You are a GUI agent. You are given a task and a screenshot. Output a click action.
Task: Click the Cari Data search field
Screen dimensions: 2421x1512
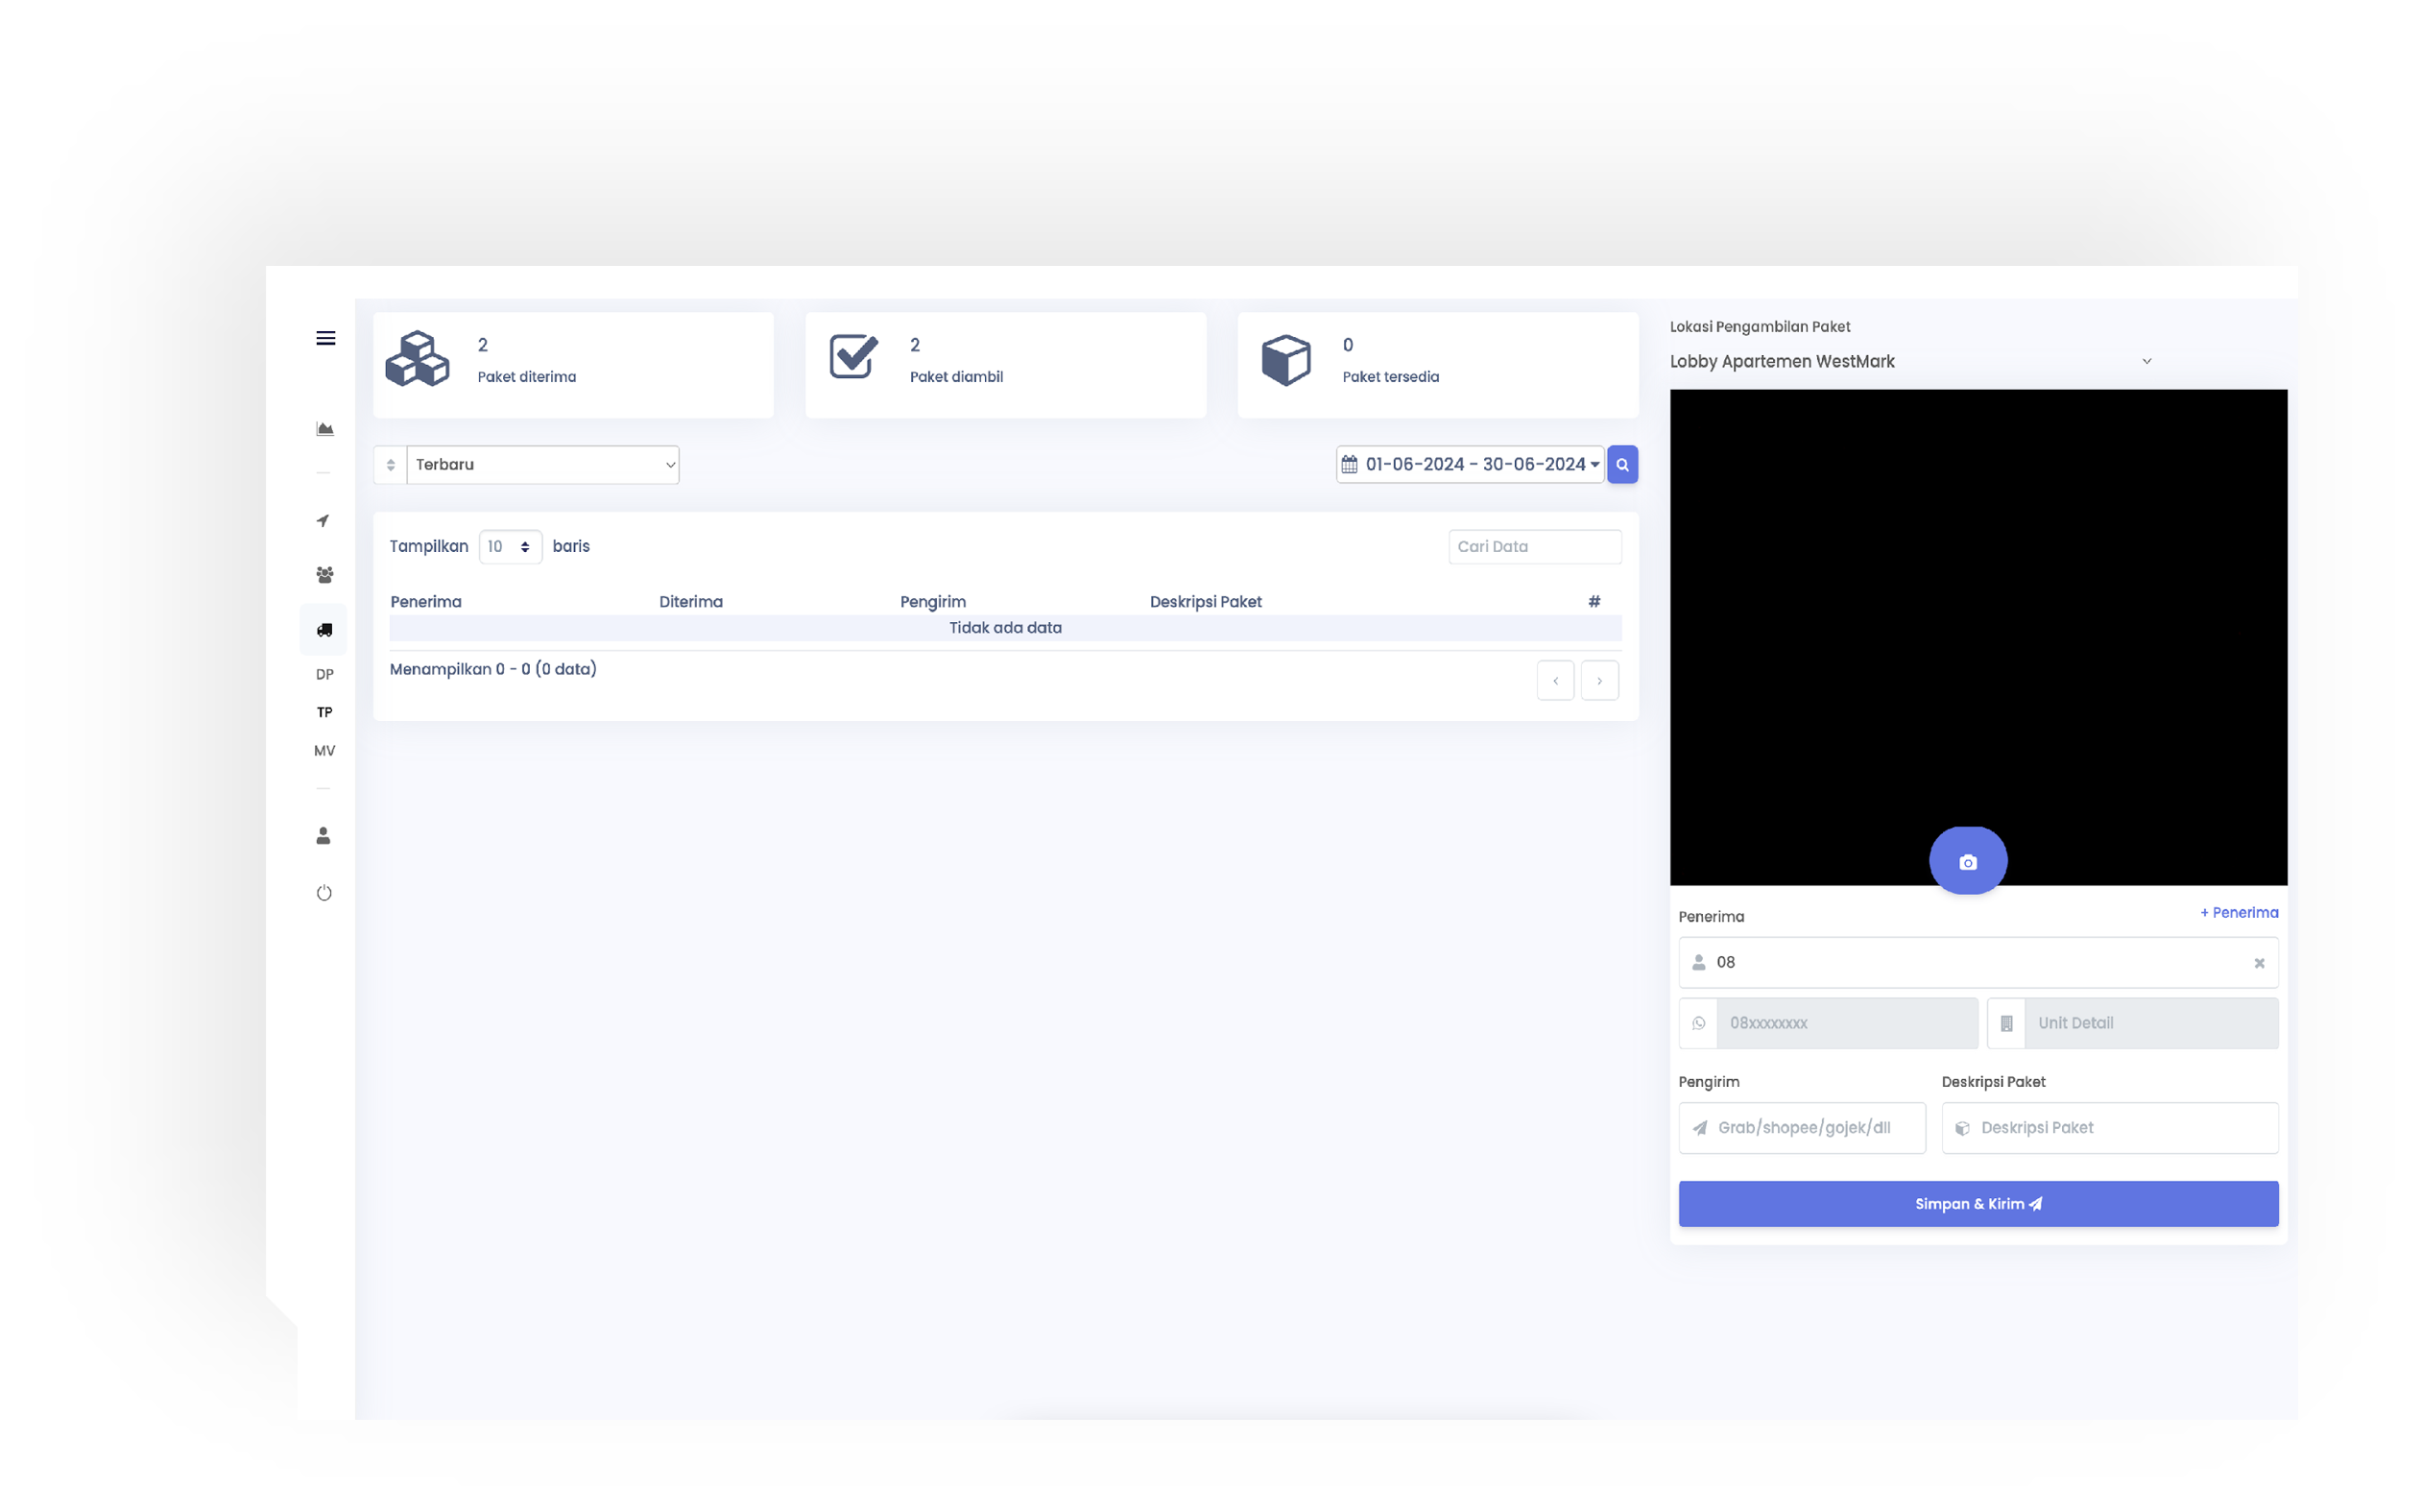pos(1534,547)
